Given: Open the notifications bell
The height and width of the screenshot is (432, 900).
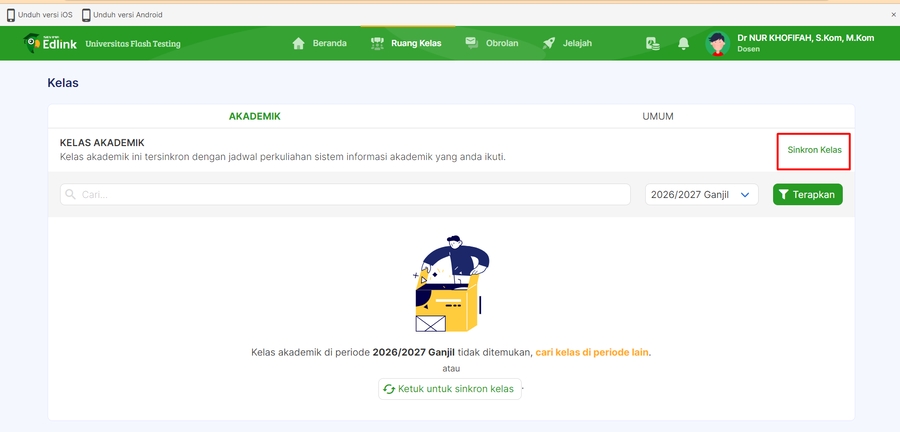Looking at the screenshot, I should click(684, 43).
